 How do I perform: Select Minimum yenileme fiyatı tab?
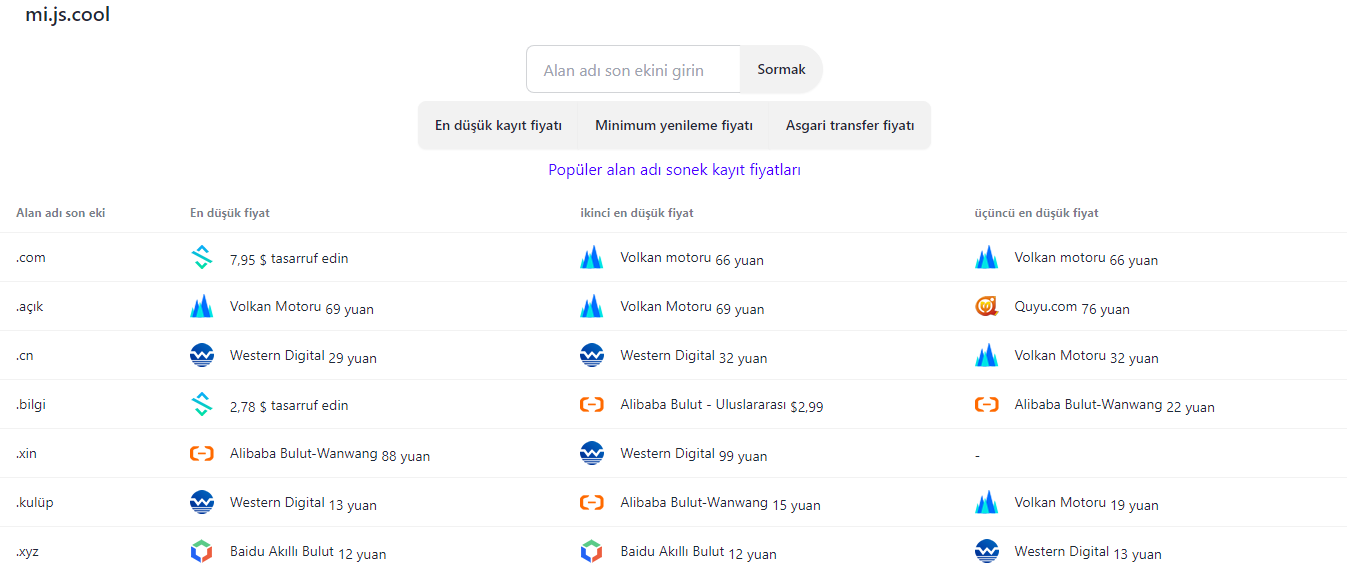click(674, 126)
